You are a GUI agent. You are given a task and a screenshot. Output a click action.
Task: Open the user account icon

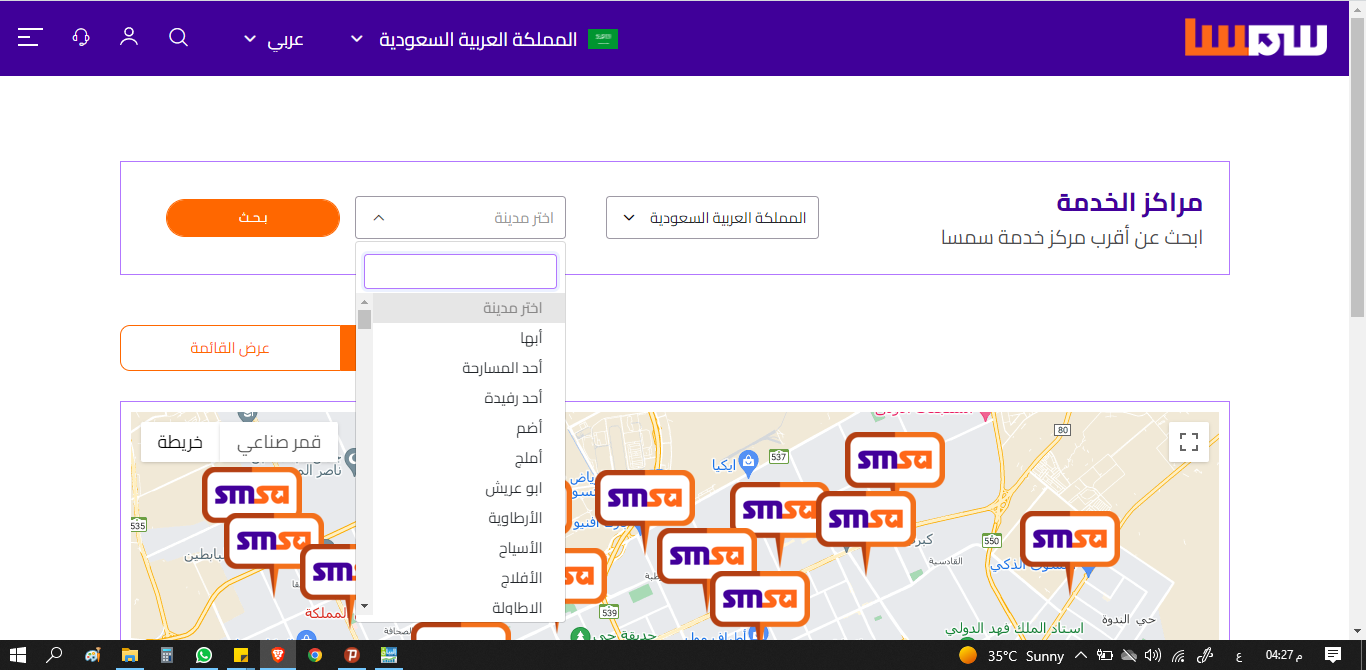[x=129, y=37]
